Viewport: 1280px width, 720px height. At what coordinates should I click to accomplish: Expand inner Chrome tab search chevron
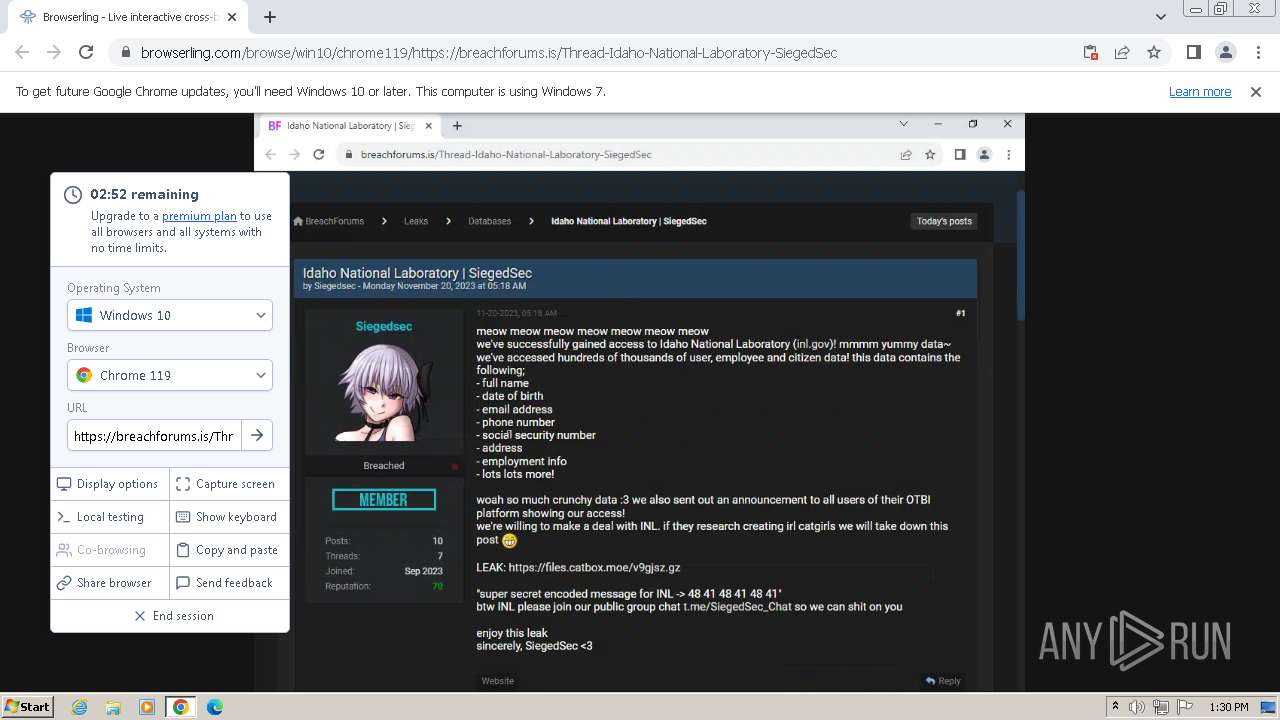click(x=903, y=124)
